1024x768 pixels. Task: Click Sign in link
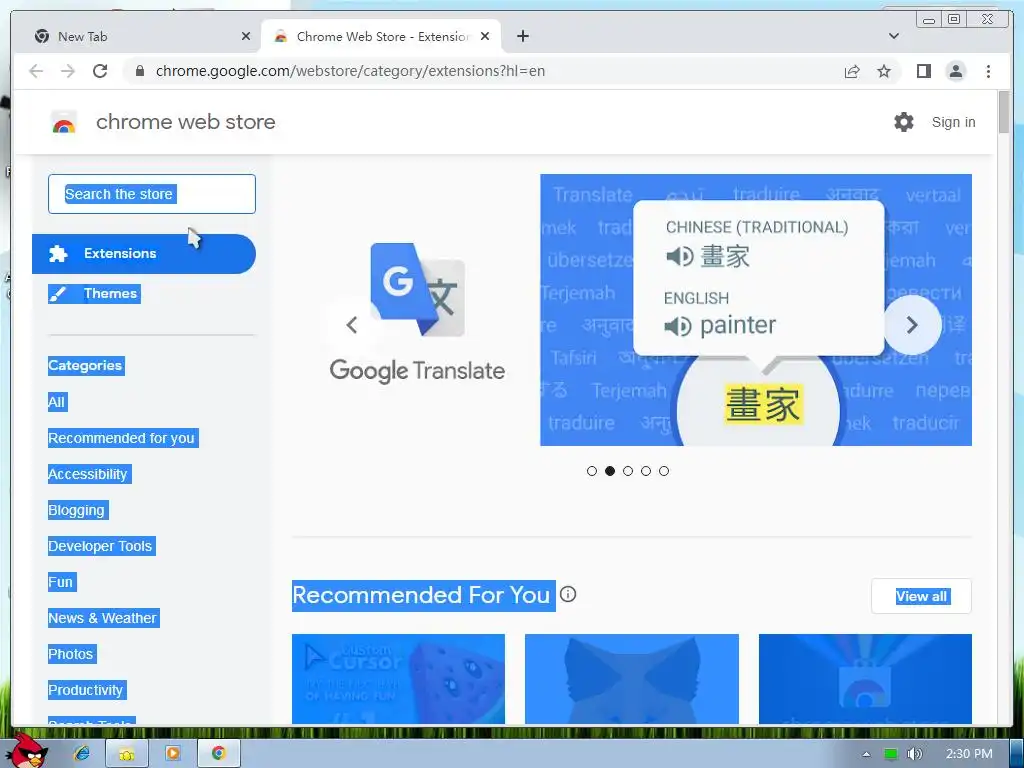click(953, 122)
